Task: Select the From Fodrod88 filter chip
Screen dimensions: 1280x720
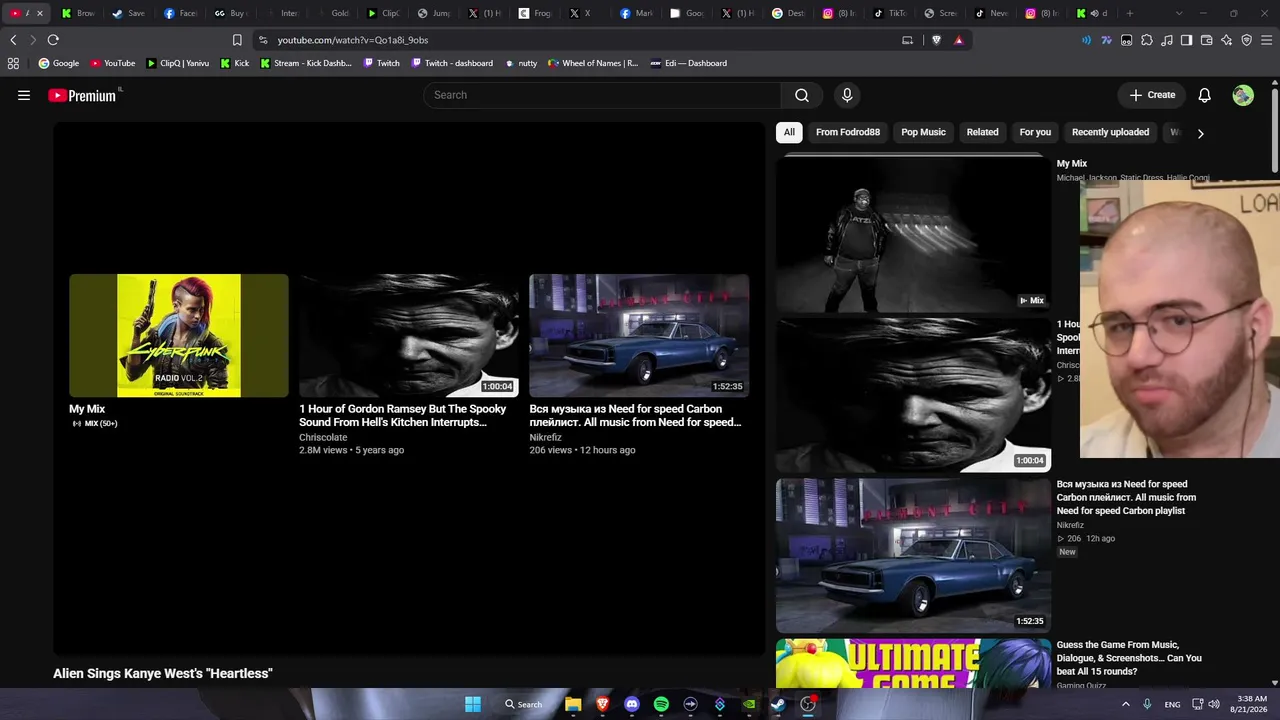Action: click(848, 132)
